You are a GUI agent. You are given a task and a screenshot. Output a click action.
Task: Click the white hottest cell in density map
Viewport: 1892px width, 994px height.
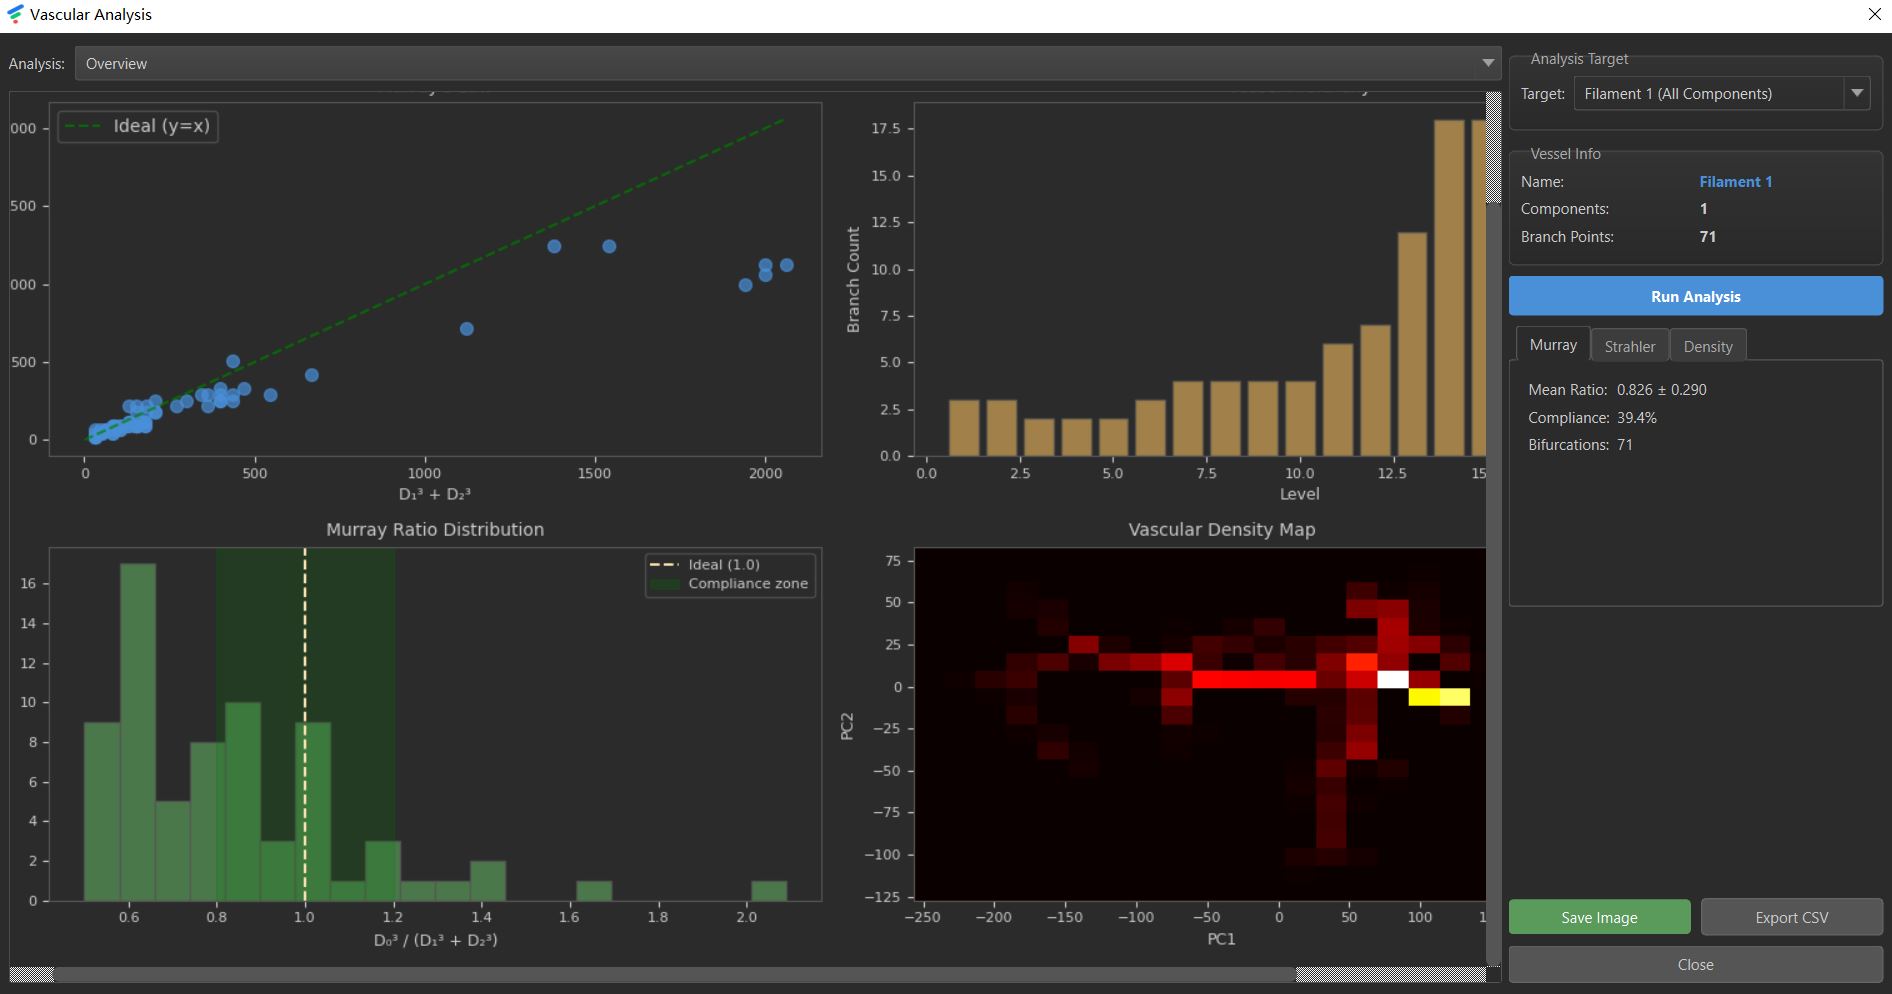(1393, 680)
